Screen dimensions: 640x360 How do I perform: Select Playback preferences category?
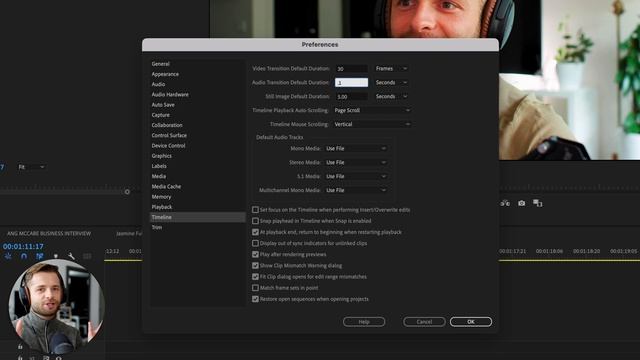pyautogui.click(x=162, y=207)
